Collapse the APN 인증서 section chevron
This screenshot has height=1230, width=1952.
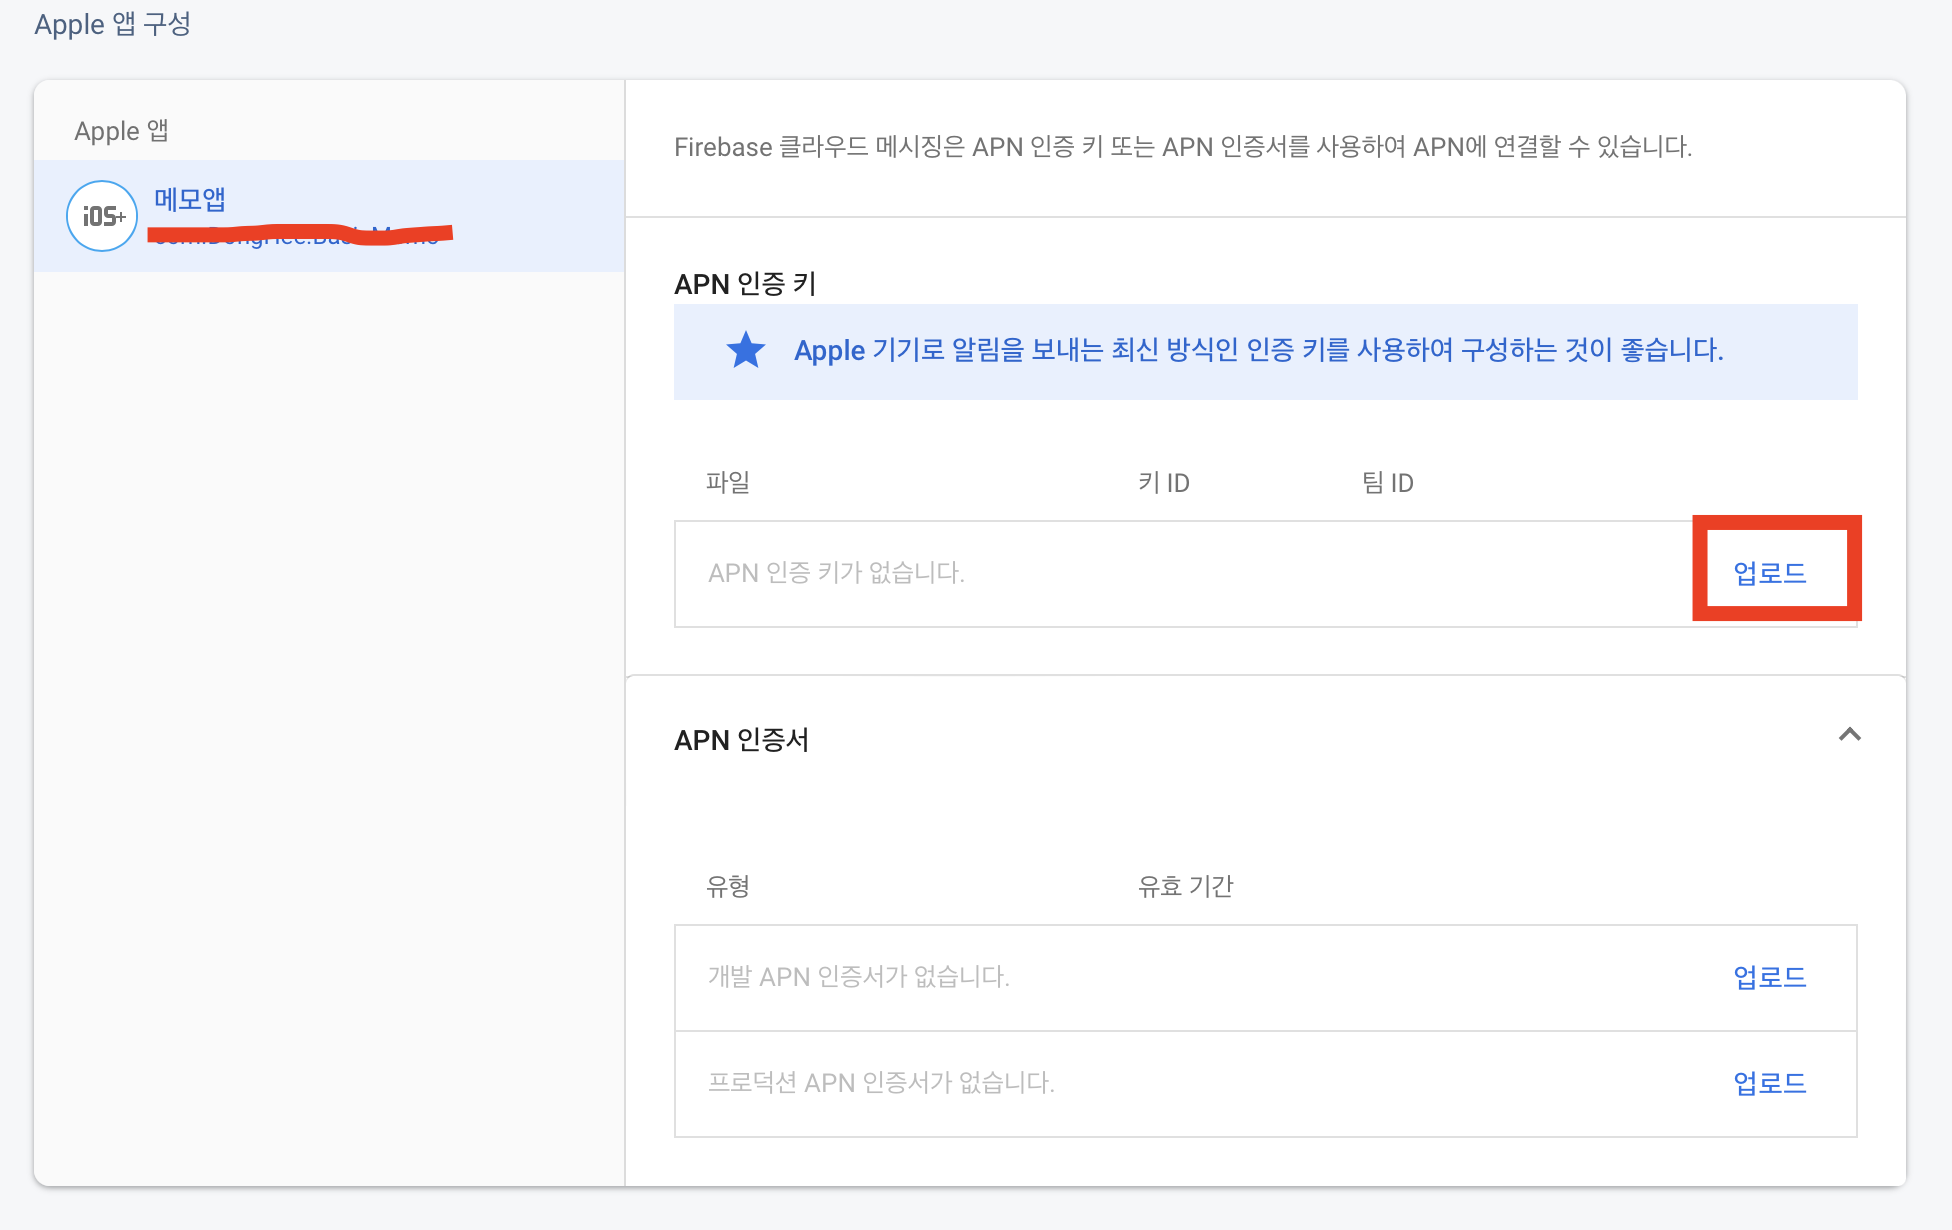pyautogui.click(x=1849, y=735)
